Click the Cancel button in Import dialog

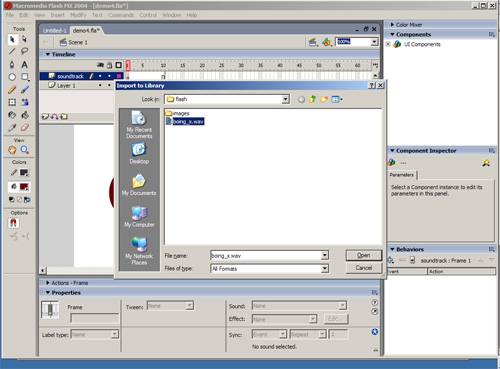[x=364, y=268]
